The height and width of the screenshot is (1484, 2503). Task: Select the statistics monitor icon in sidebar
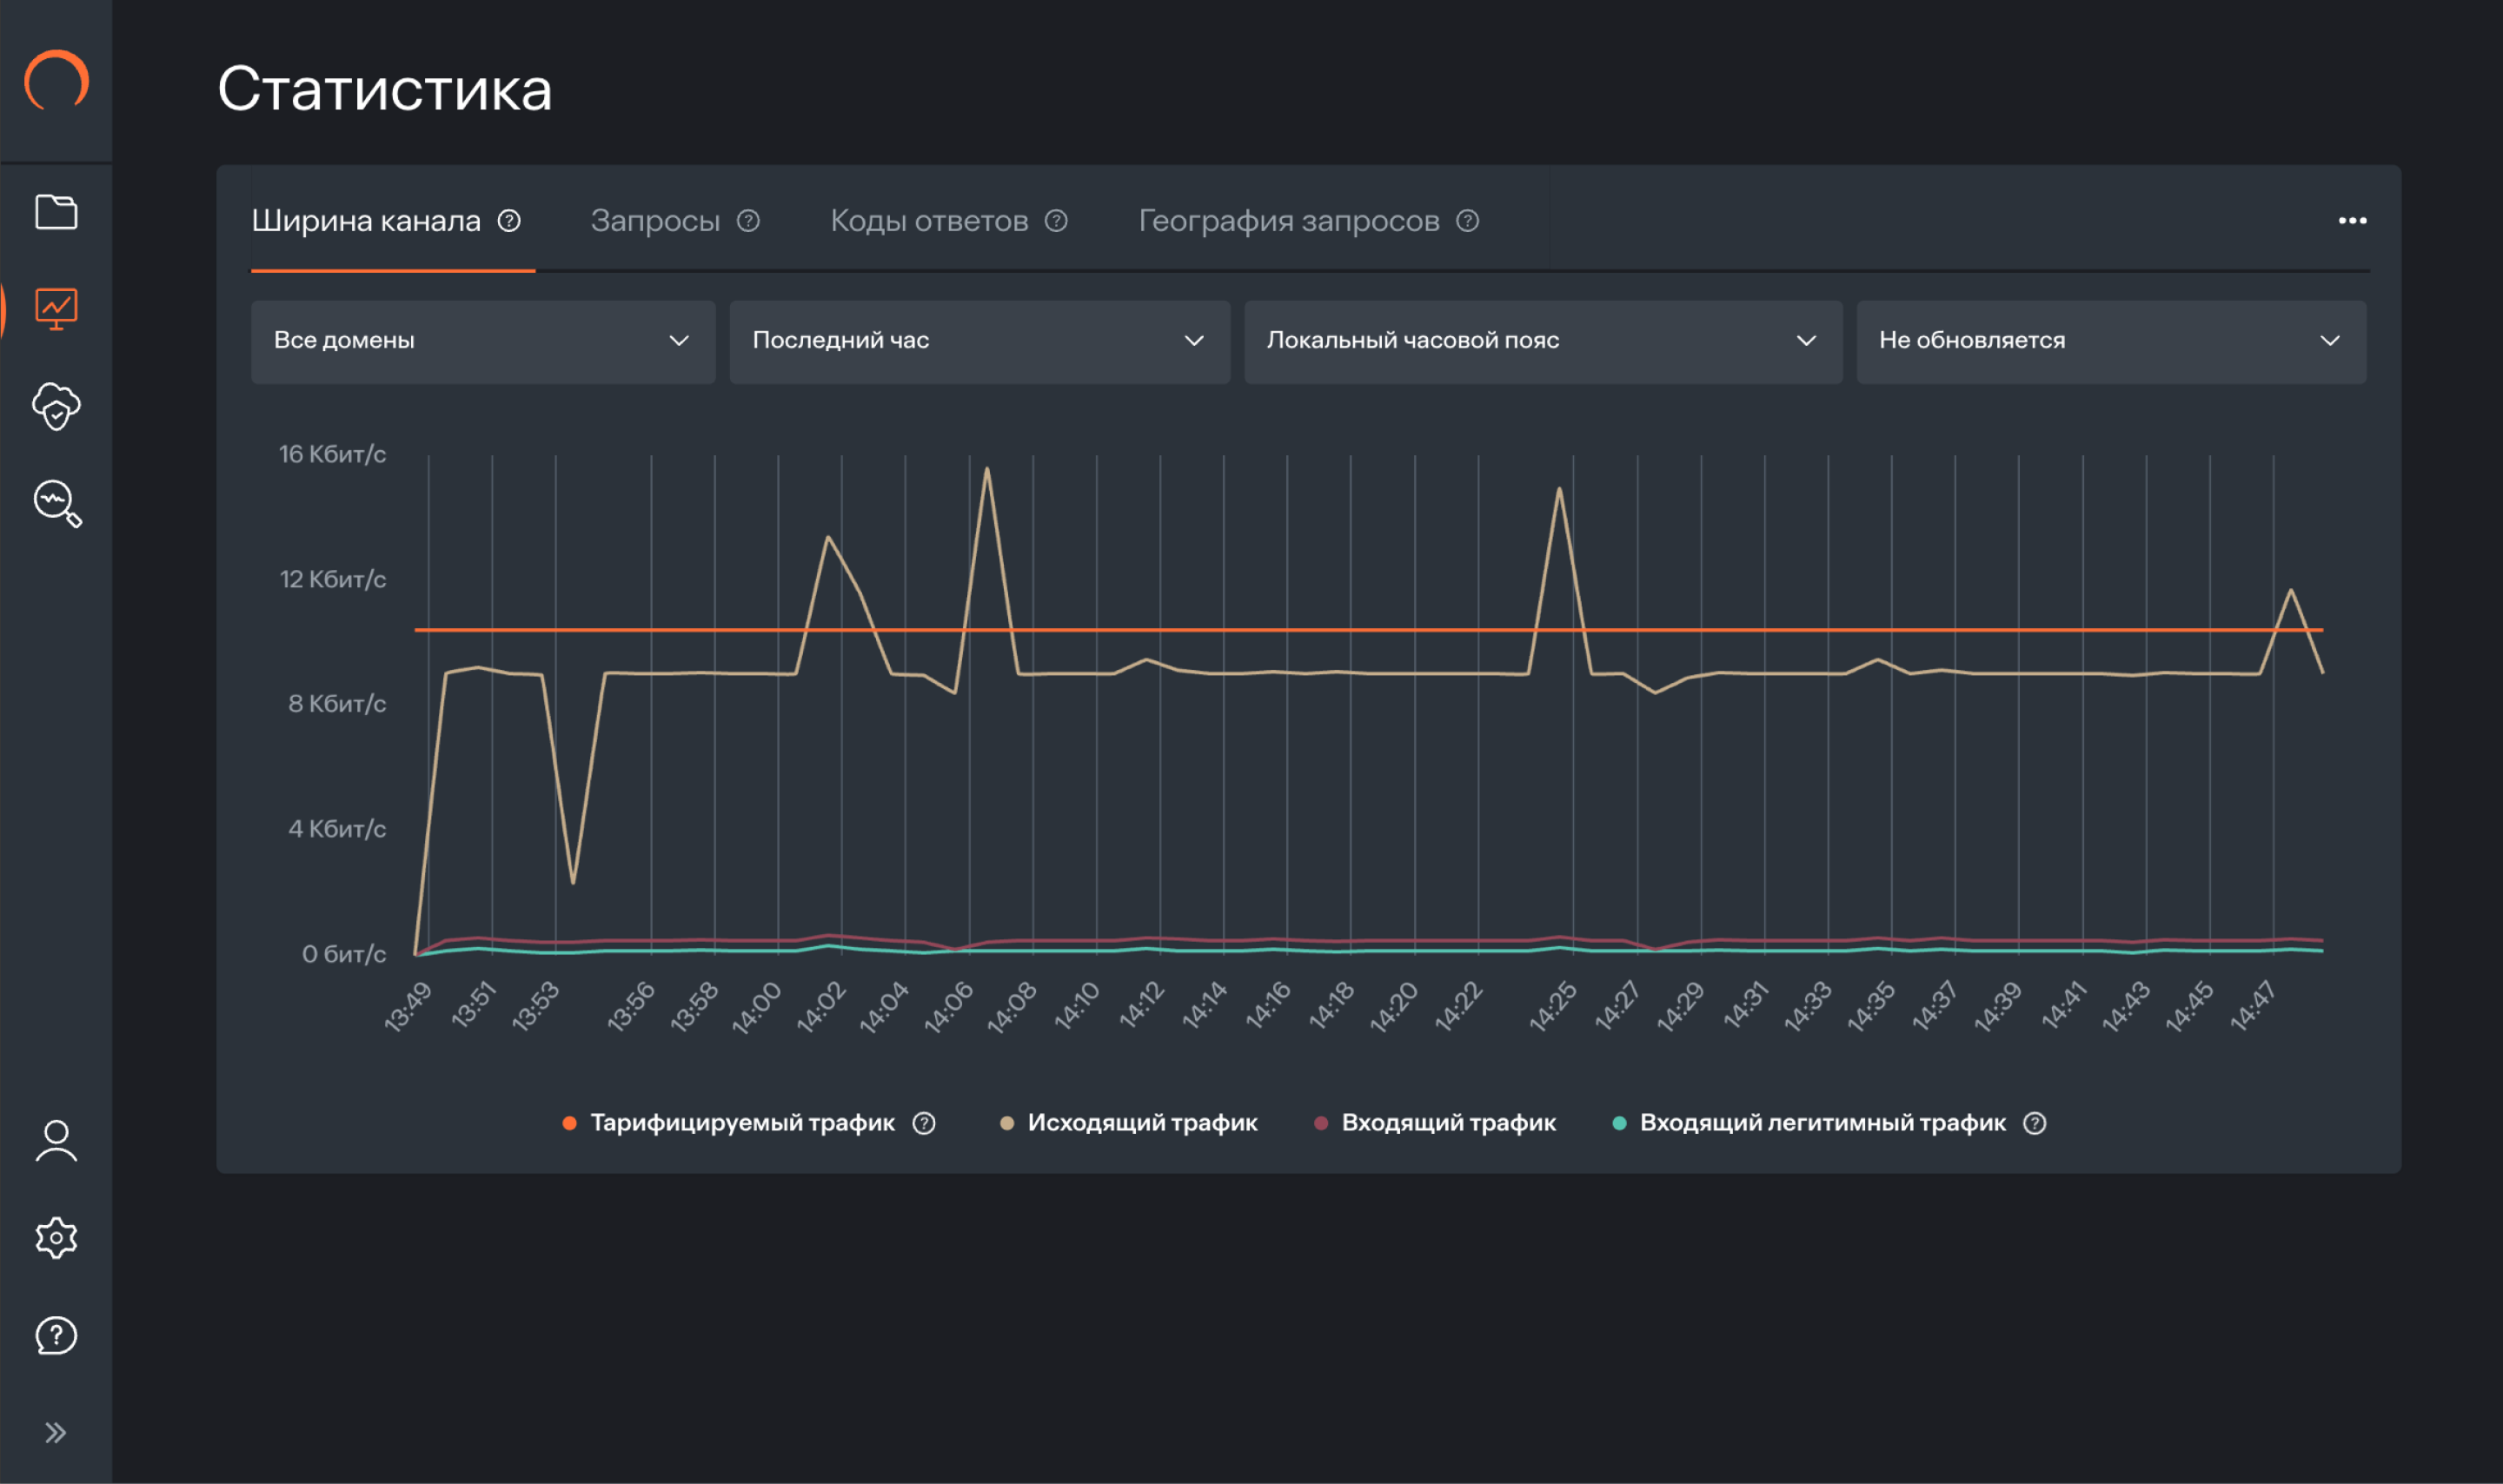(x=56, y=309)
